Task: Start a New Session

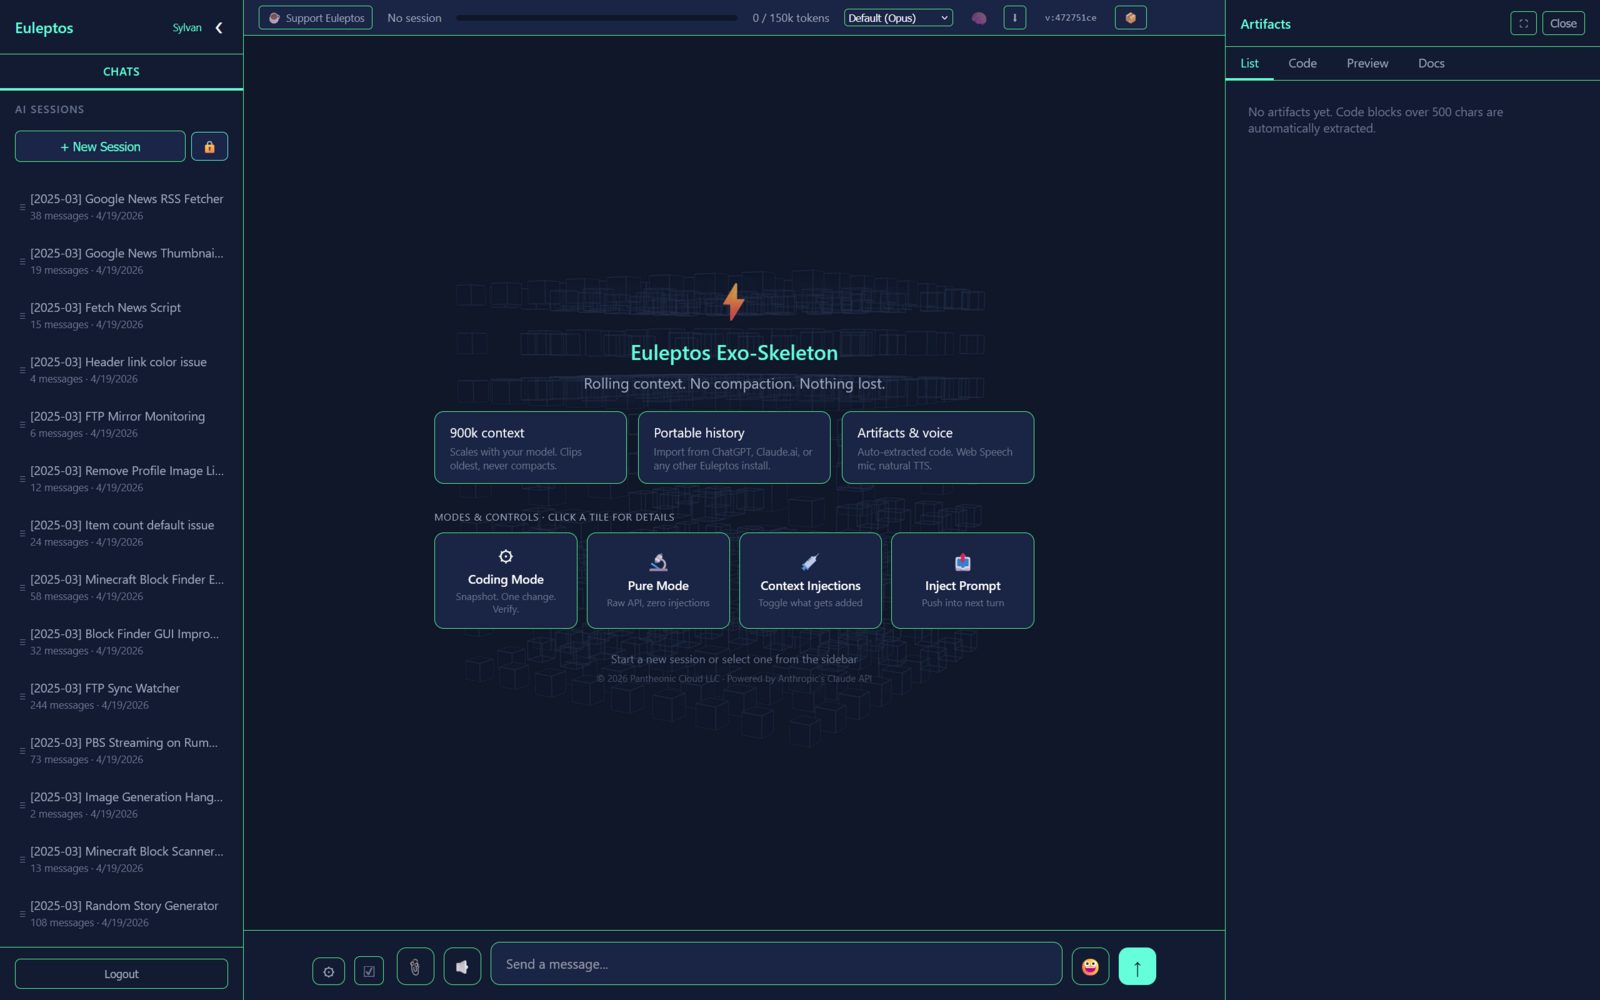Action: [100, 146]
